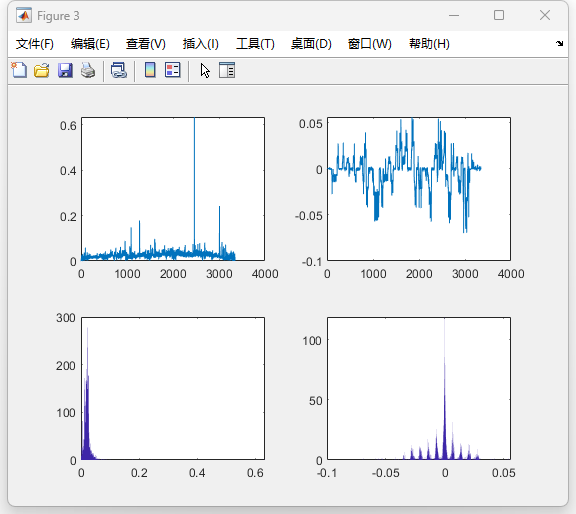Insert legend using the toolbar icon
The width and height of the screenshot is (576, 514).
pos(173,70)
